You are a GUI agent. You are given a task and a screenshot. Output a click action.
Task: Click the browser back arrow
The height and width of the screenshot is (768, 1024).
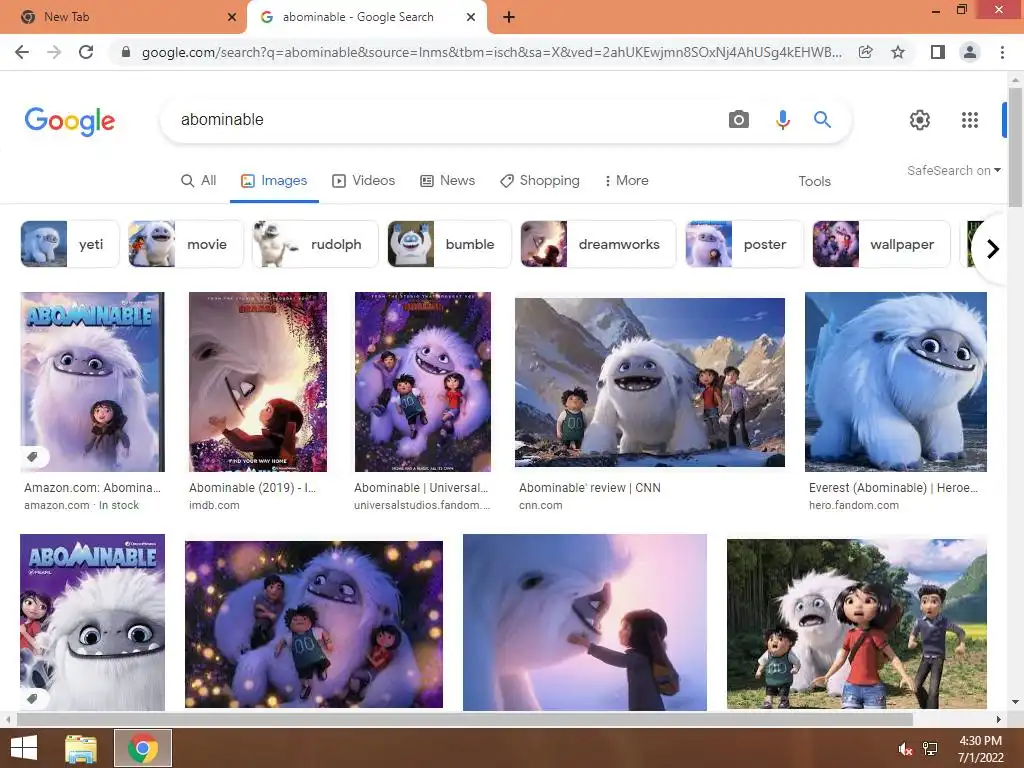click(22, 52)
